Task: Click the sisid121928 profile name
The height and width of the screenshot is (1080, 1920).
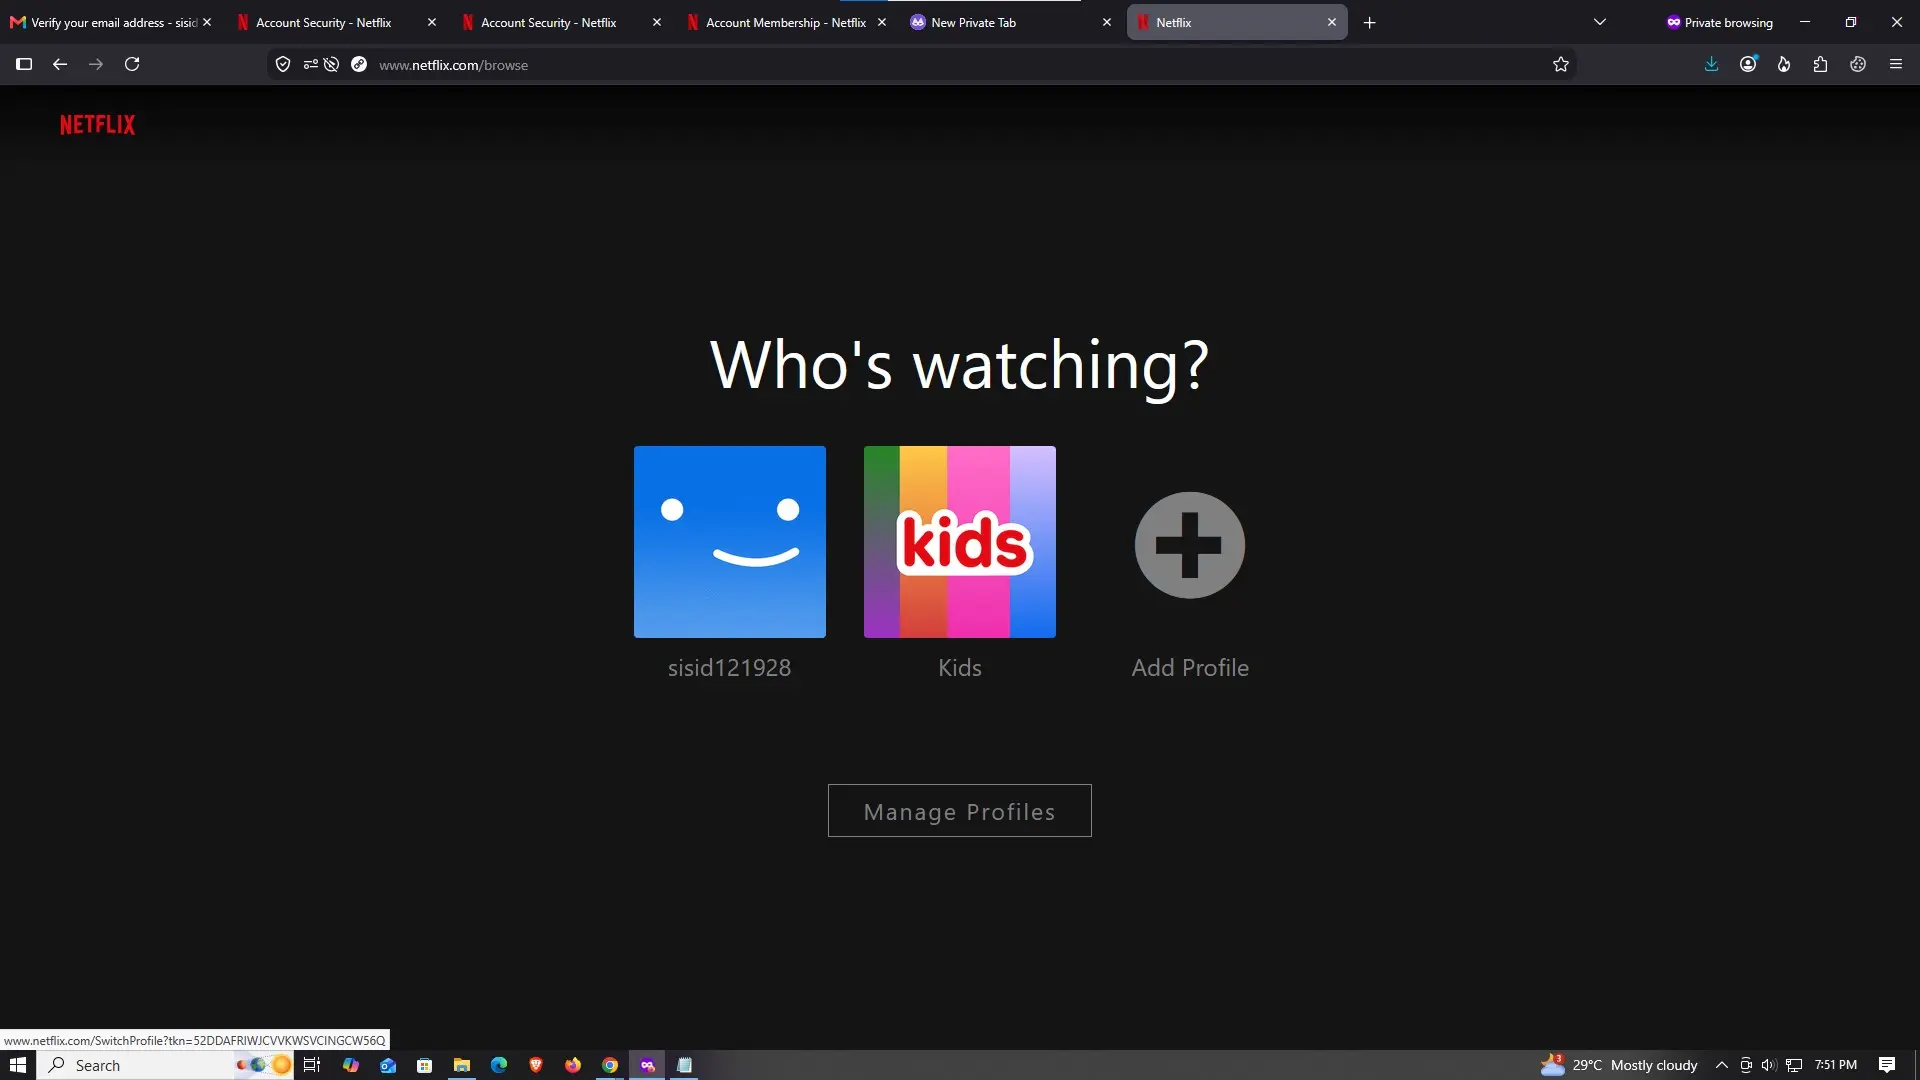Action: (x=730, y=668)
